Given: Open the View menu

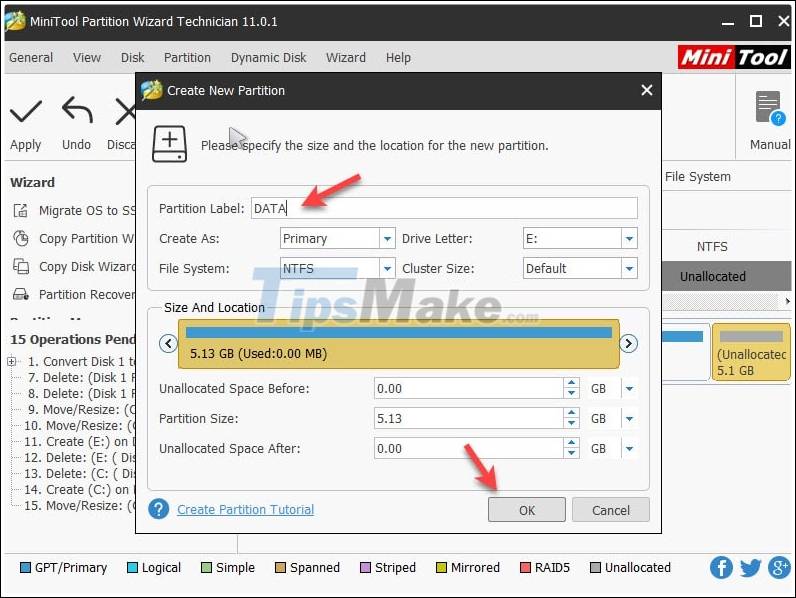Looking at the screenshot, I should tap(87, 57).
